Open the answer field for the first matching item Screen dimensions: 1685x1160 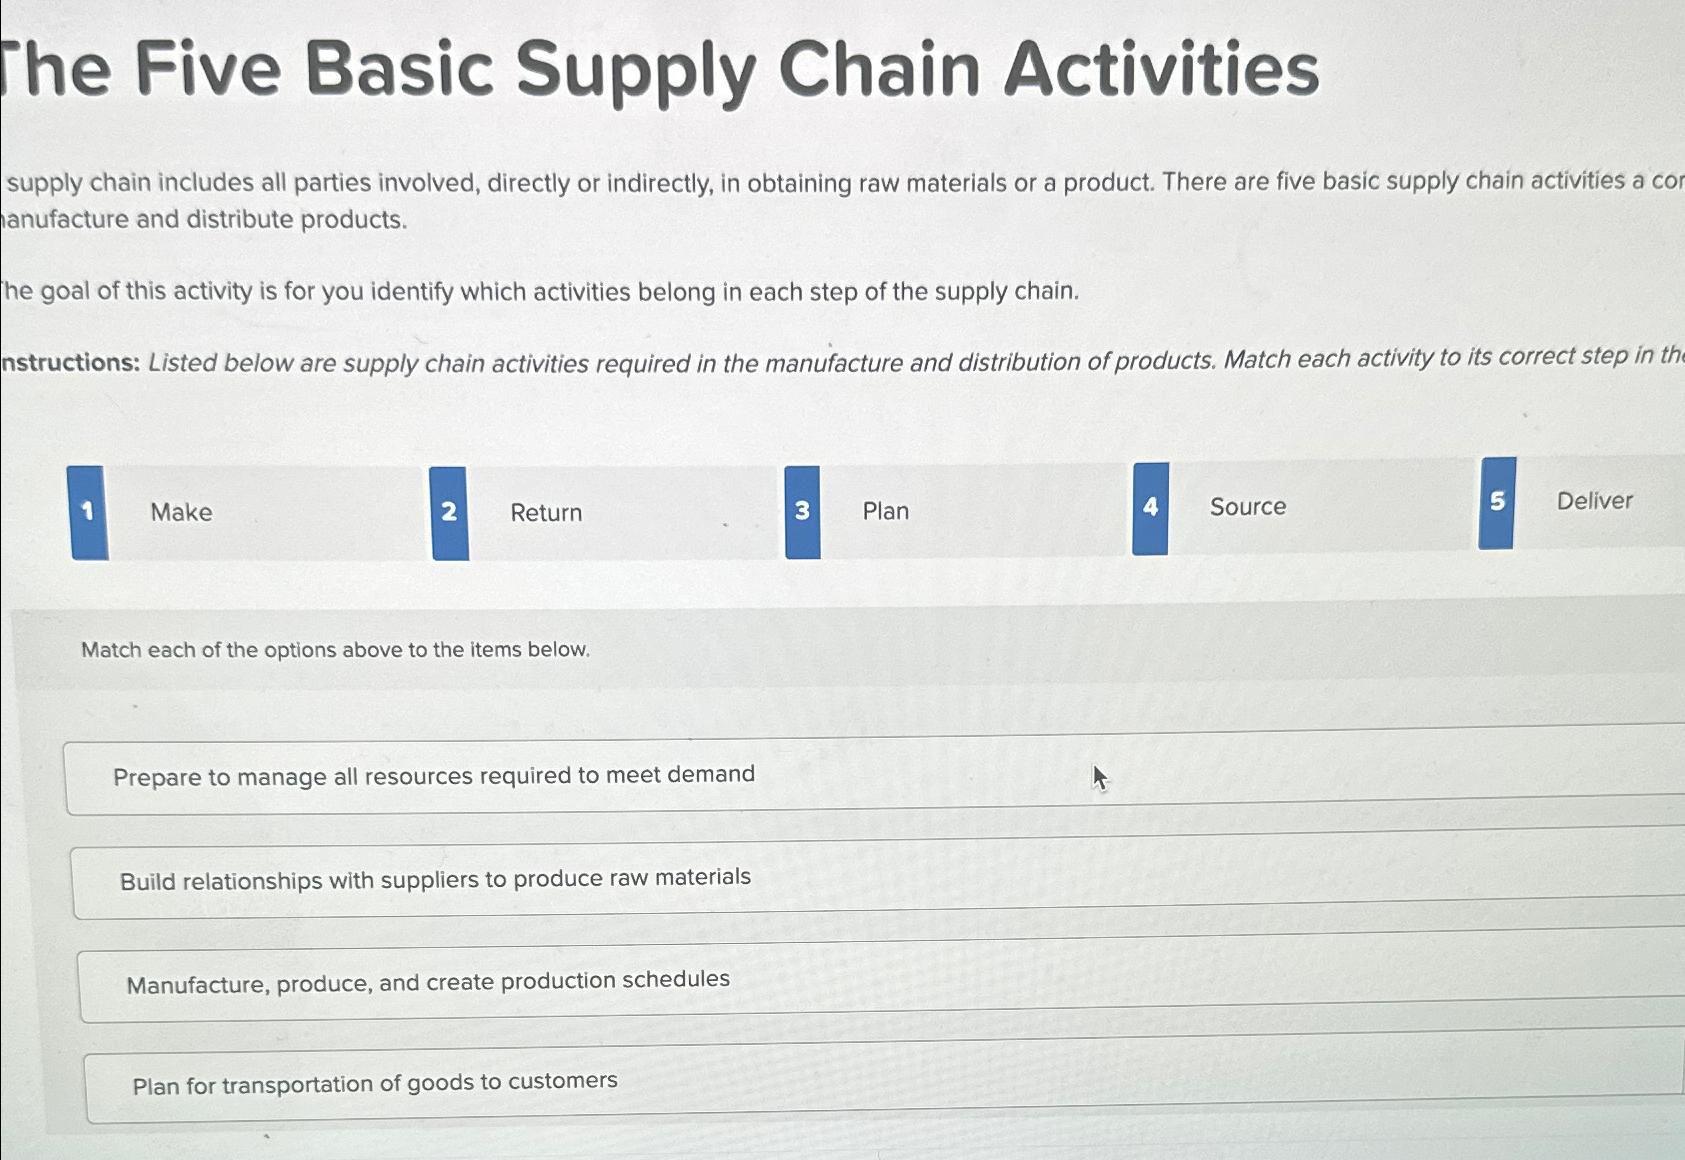tap(1200, 777)
